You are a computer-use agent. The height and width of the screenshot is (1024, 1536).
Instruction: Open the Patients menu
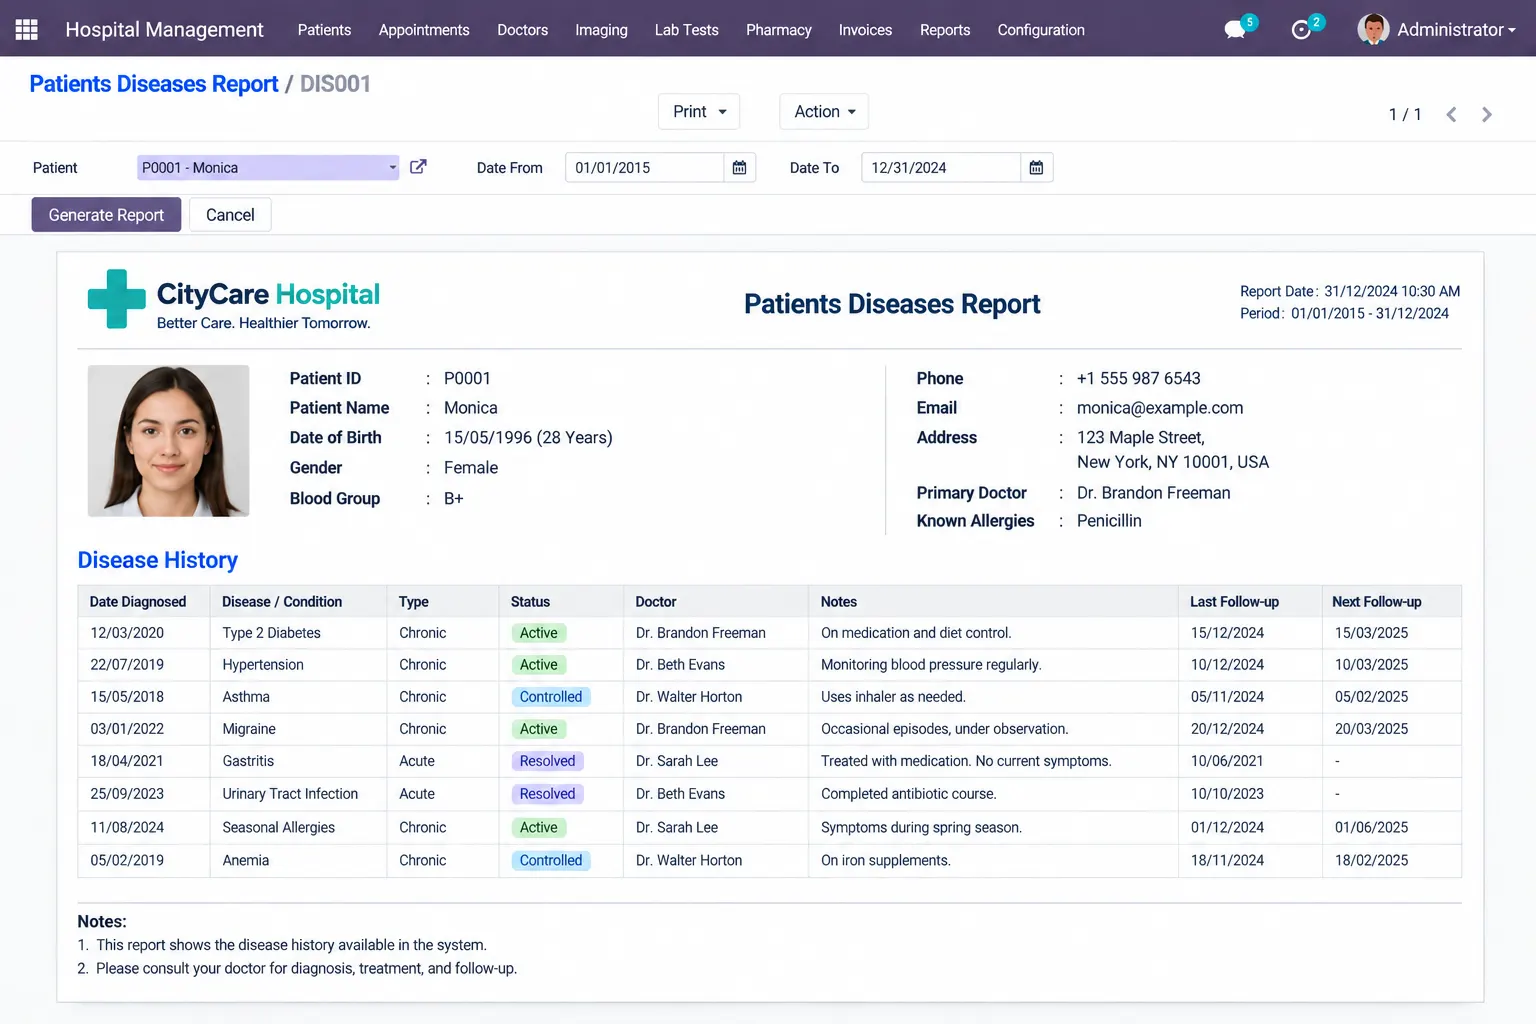click(x=324, y=30)
